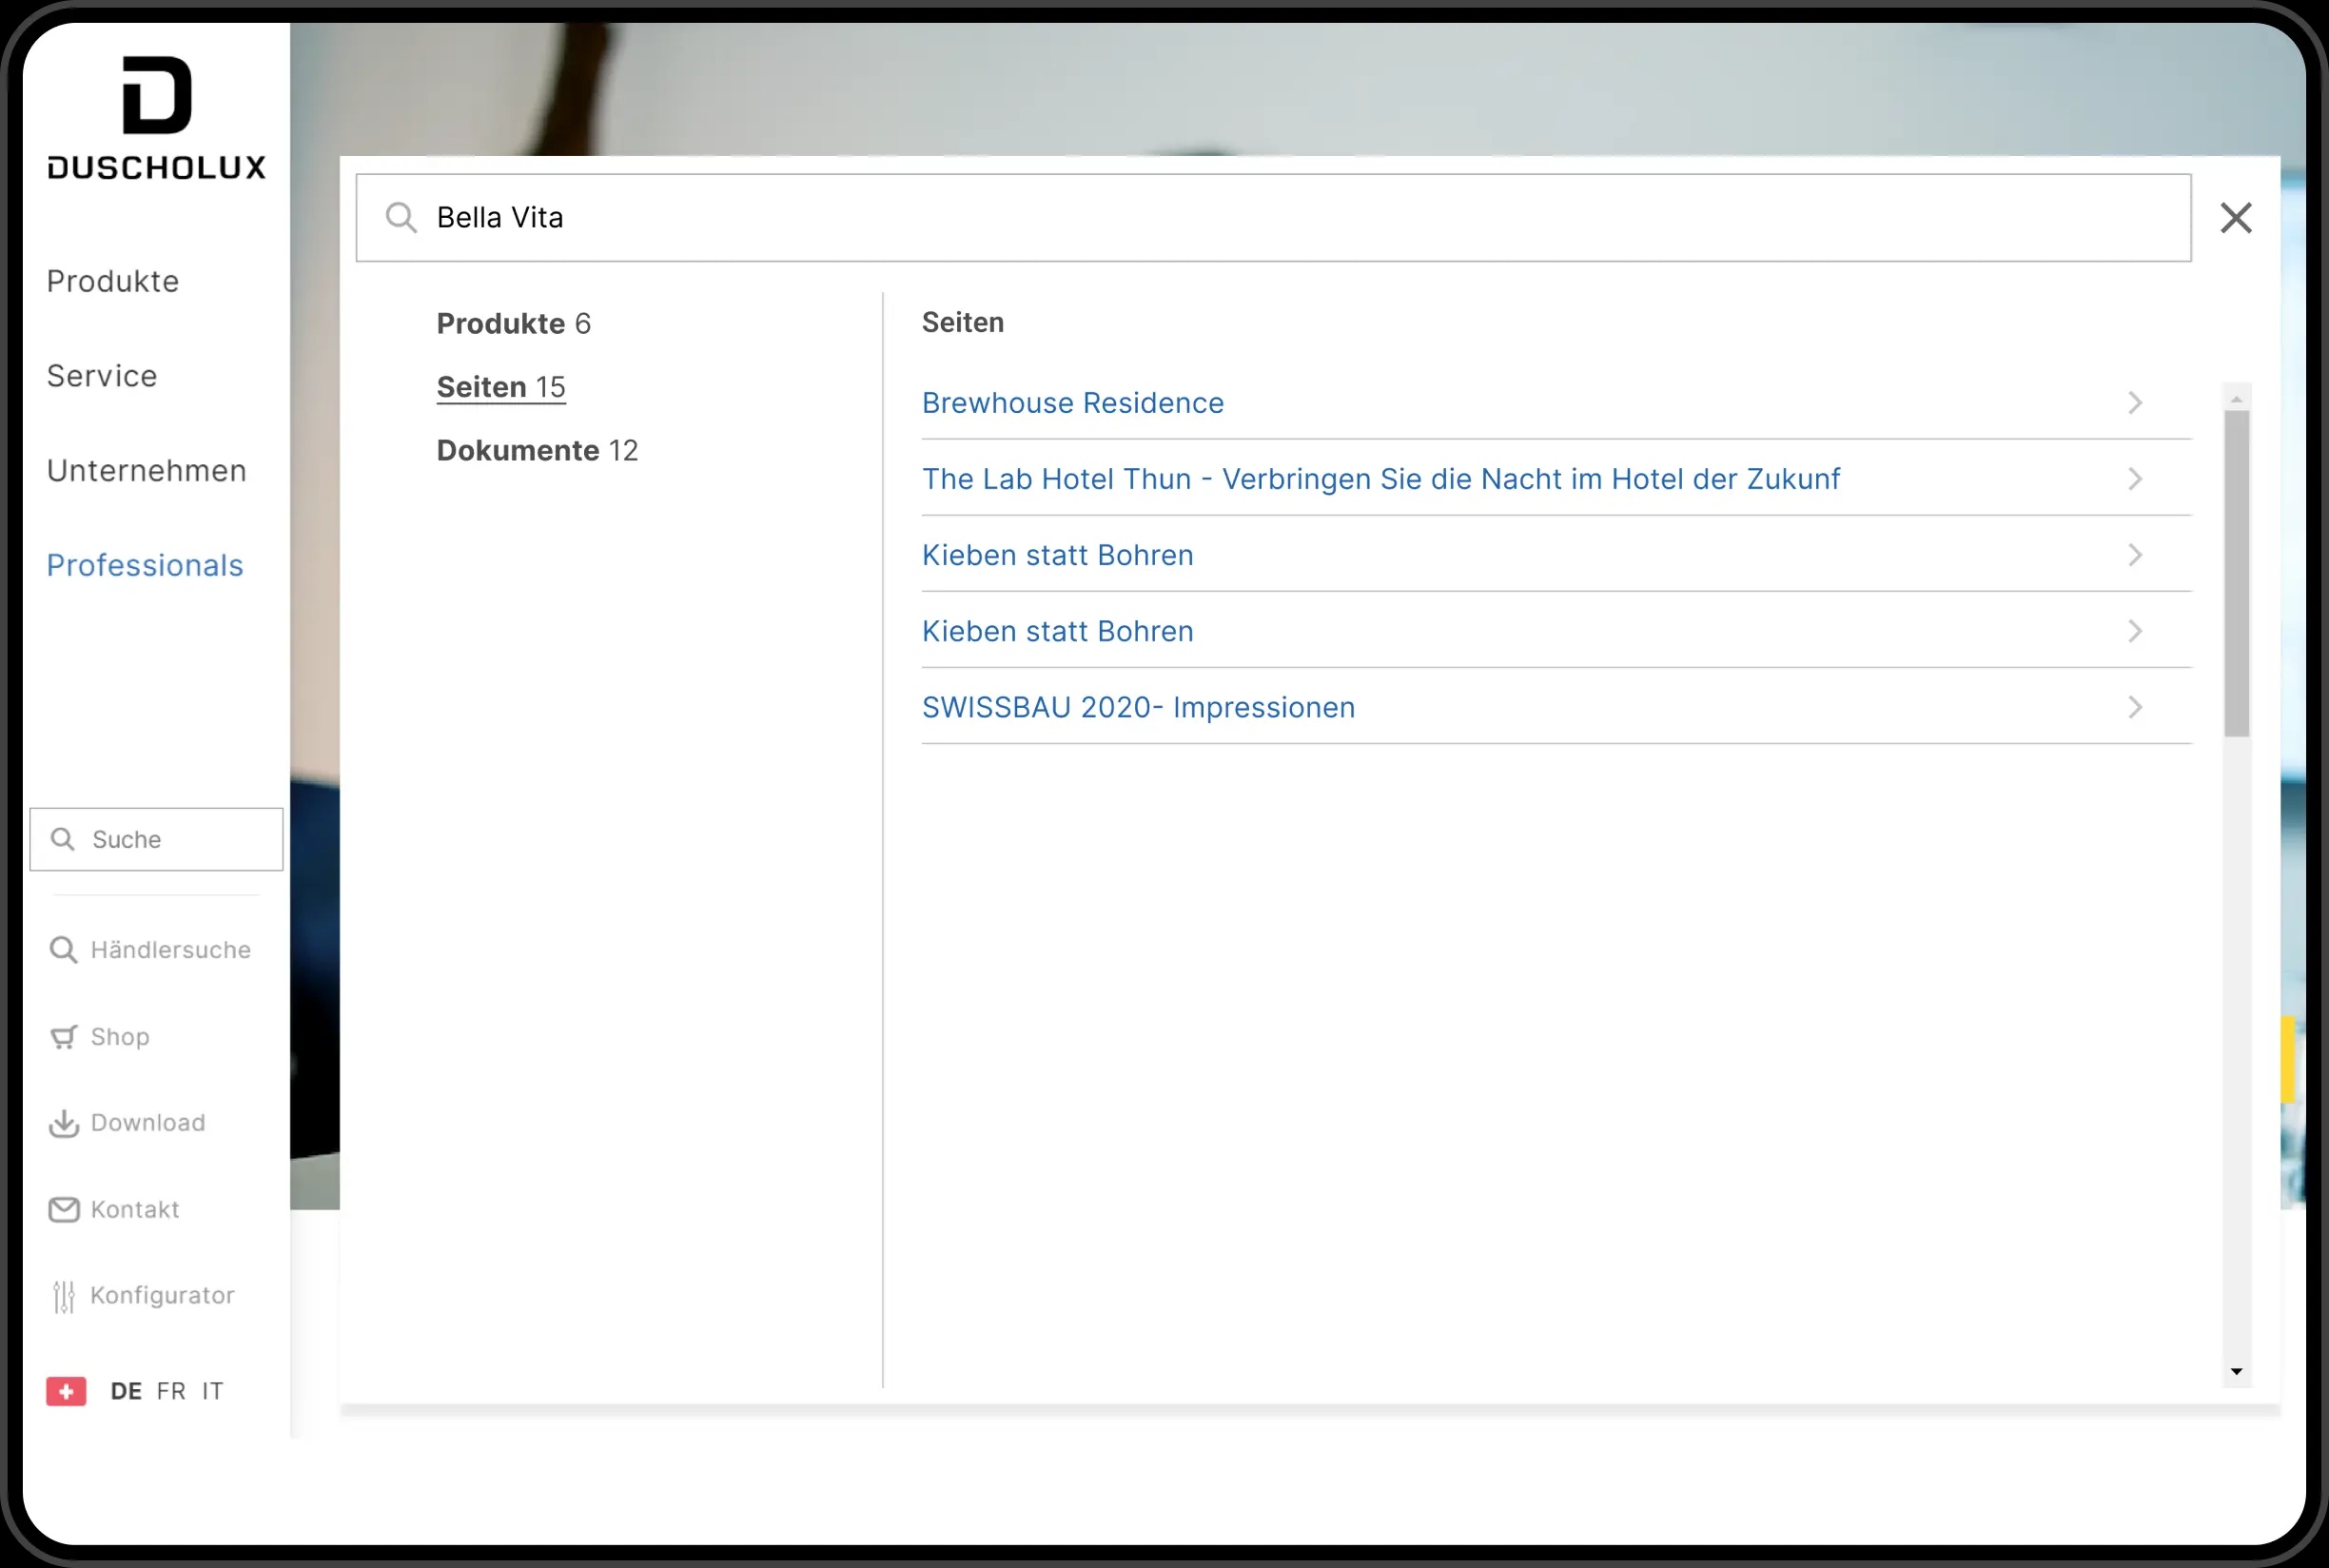Select DE language option
This screenshot has height=1568, width=2329.
126,1391
